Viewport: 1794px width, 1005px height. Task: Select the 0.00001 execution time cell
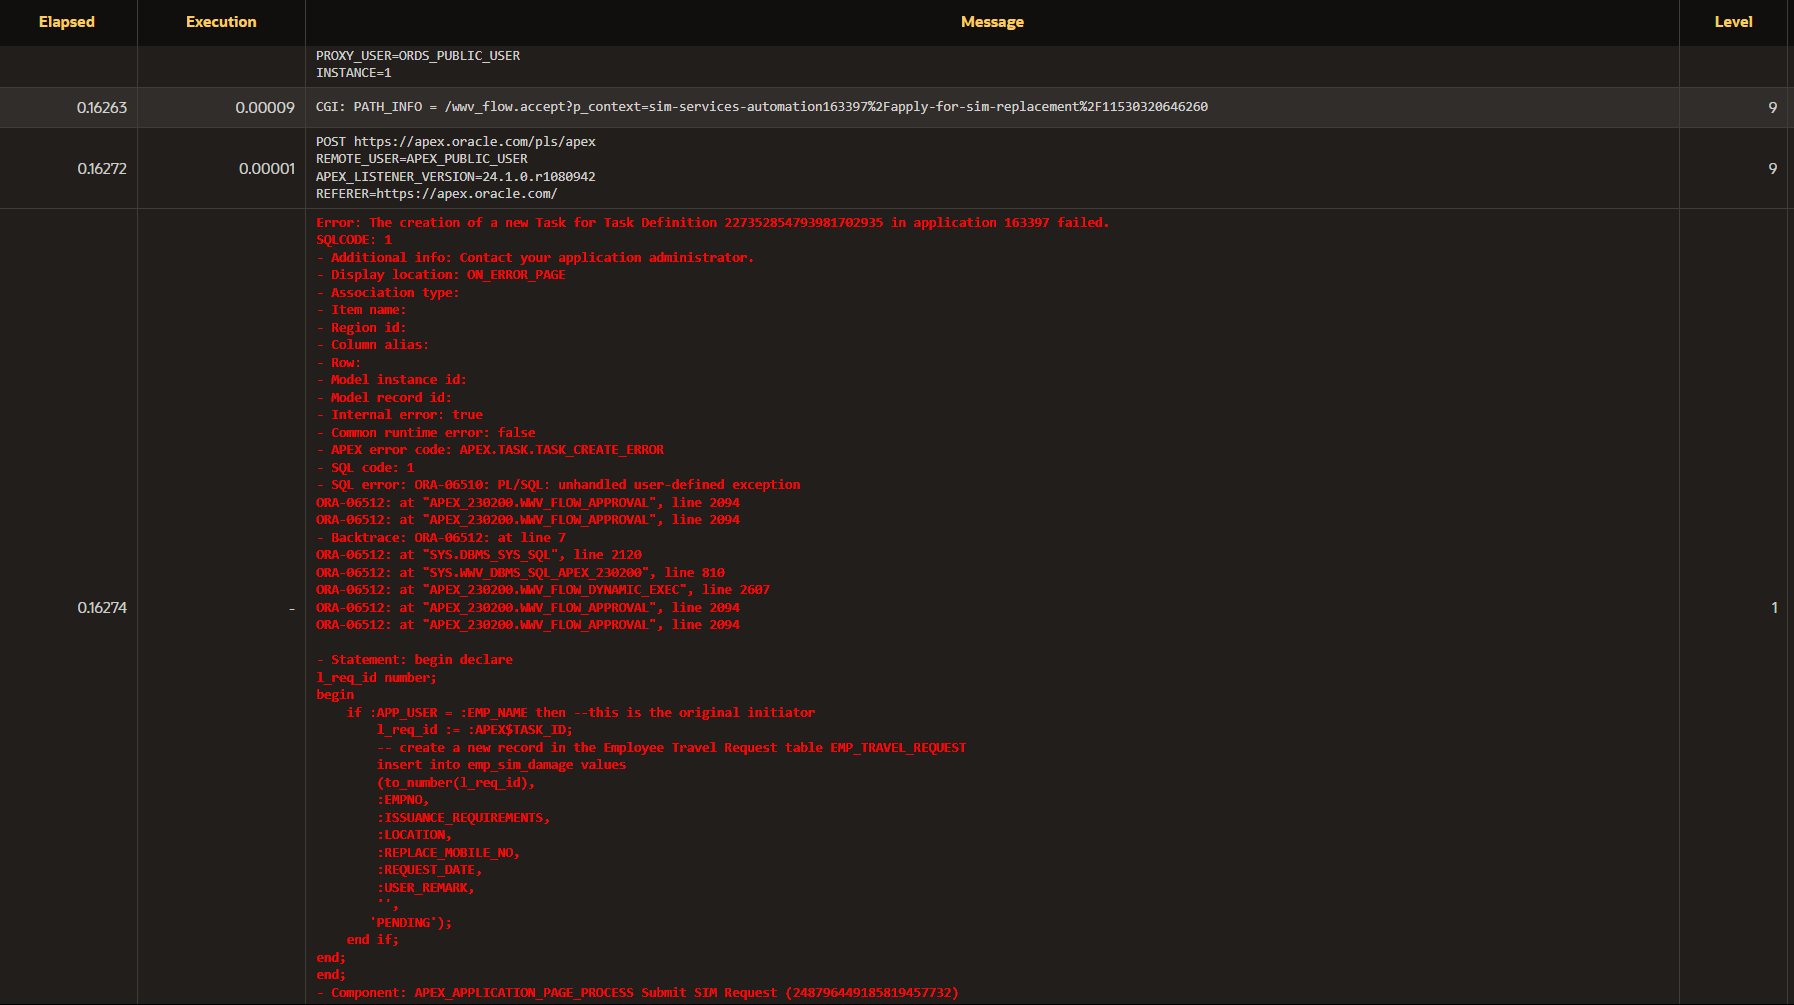click(267, 169)
